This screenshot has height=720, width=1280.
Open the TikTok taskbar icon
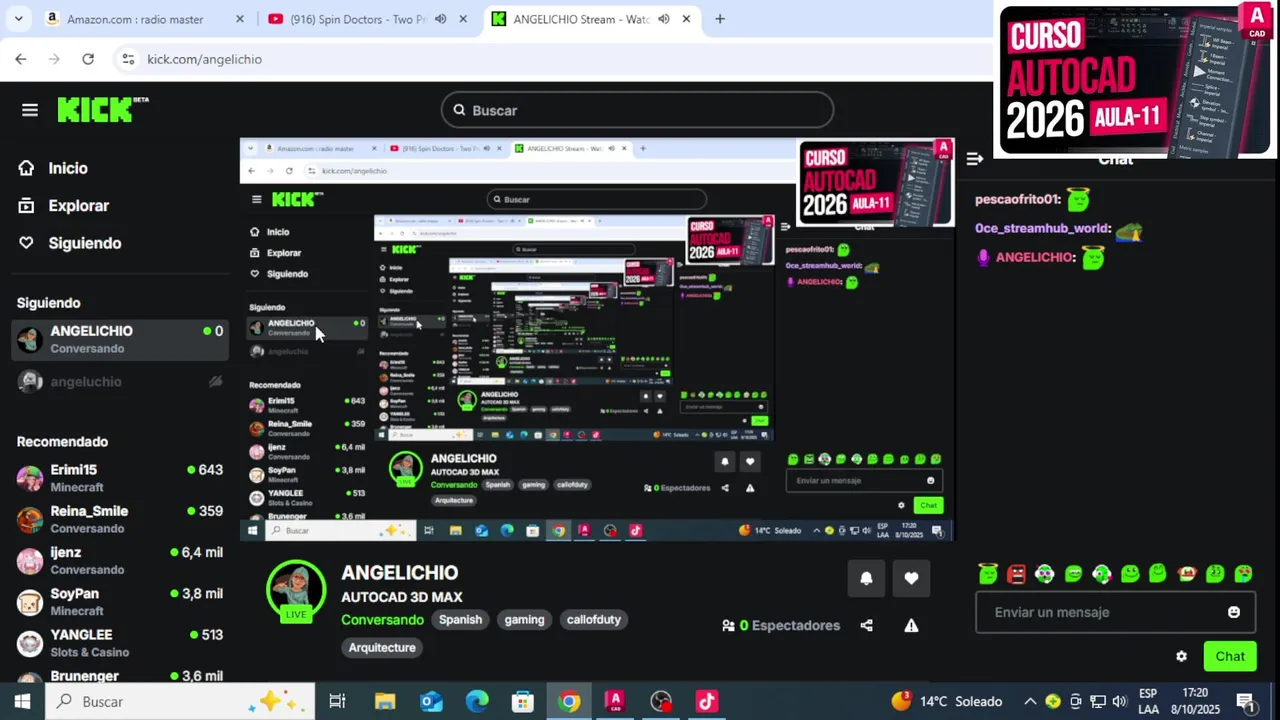[x=707, y=701]
